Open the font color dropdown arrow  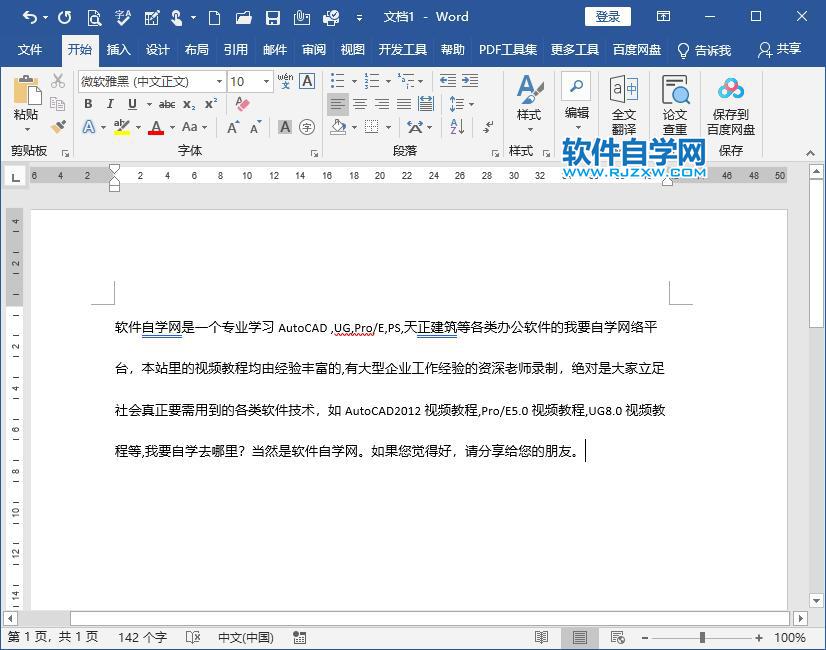(171, 127)
